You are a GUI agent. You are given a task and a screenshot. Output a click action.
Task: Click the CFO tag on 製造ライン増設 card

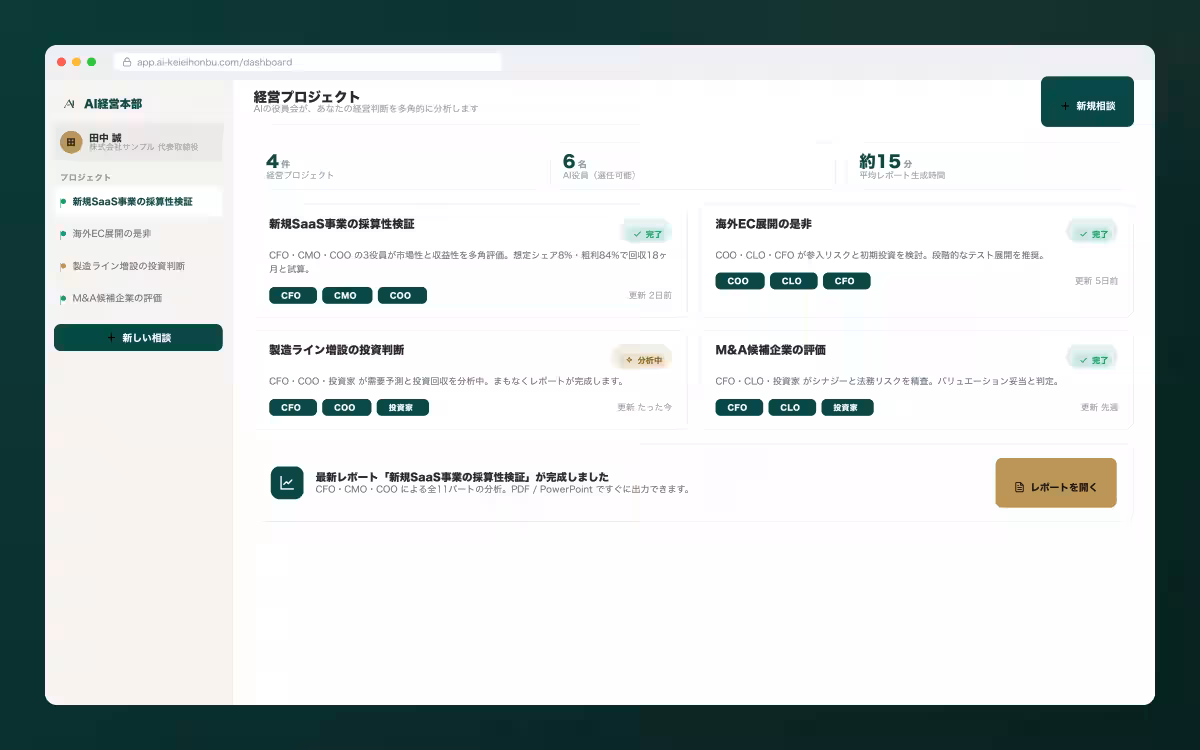[x=292, y=407]
